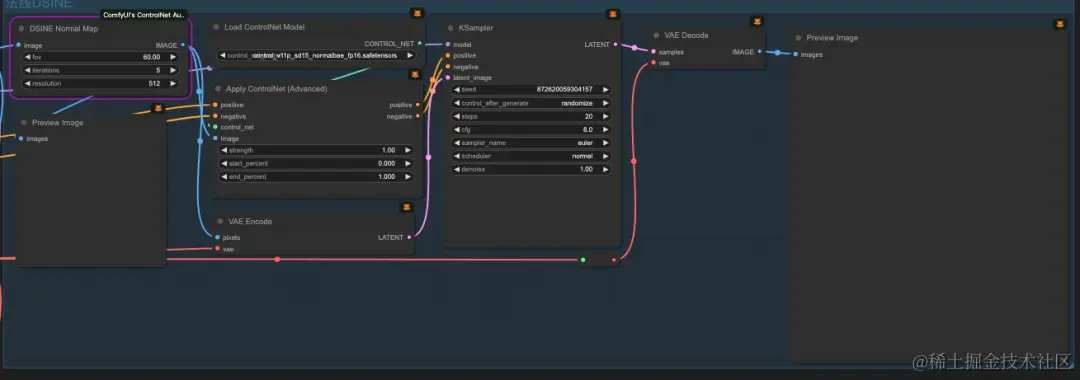Click the fox badge on Load ControlNet Model node
The height and width of the screenshot is (380, 1080).
pyautogui.click(x=417, y=13)
